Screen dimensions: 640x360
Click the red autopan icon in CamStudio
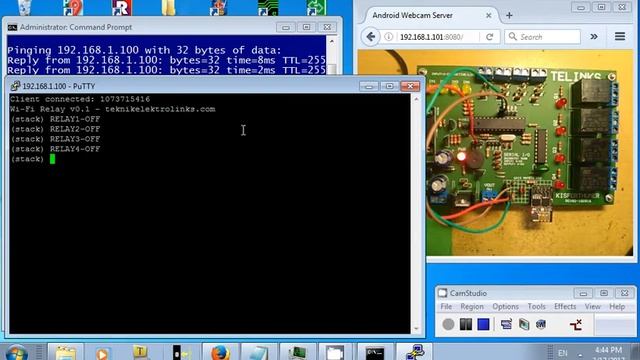click(x=576, y=324)
